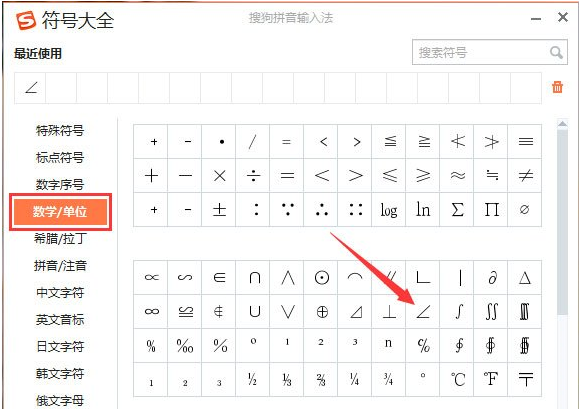Minimize the 符号大全 window
The width and height of the screenshot is (579, 409).
point(536,18)
